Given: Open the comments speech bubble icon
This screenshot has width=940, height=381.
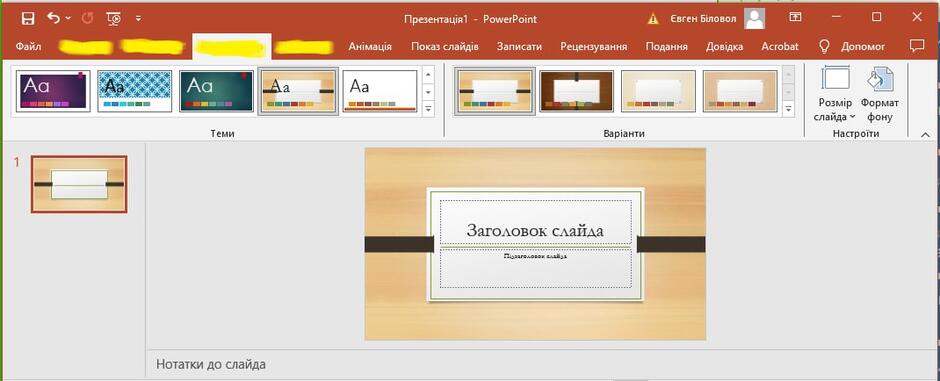Looking at the screenshot, I should pyautogui.click(x=916, y=46).
